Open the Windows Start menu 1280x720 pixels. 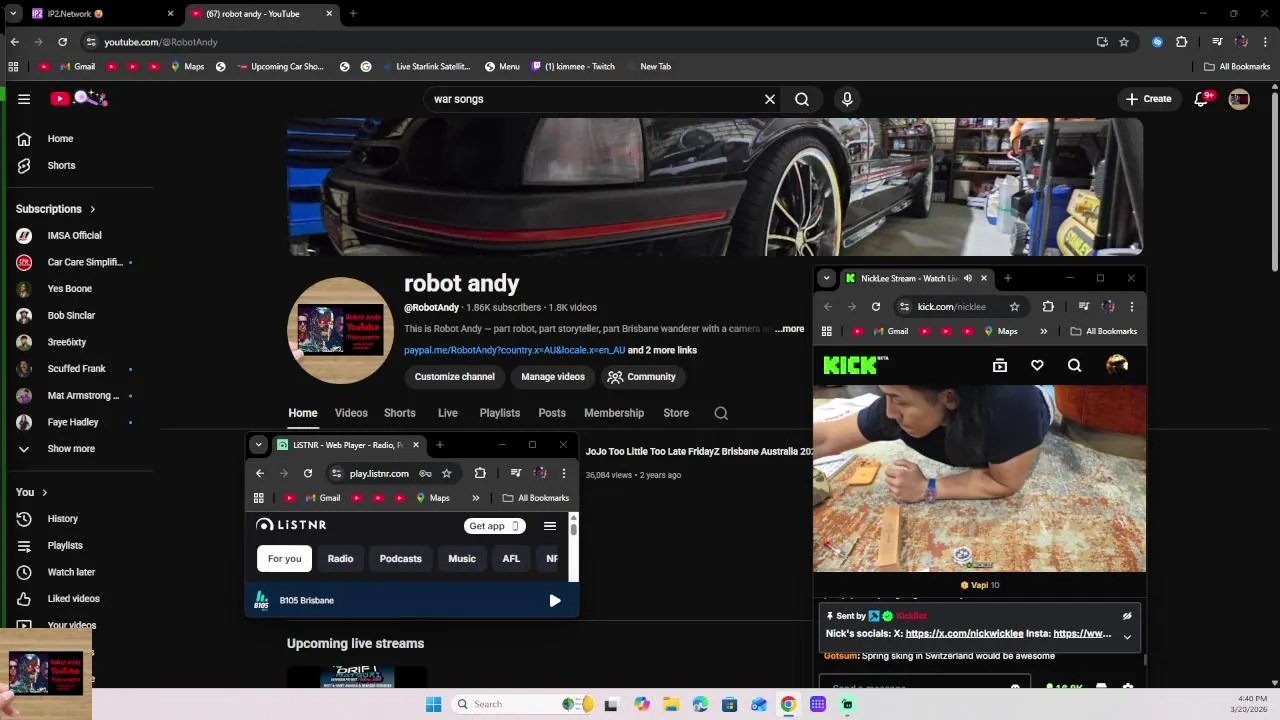pos(433,704)
